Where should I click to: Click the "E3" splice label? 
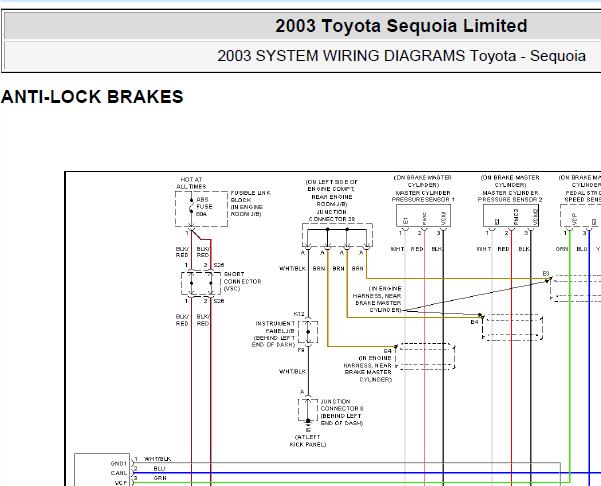546,273
